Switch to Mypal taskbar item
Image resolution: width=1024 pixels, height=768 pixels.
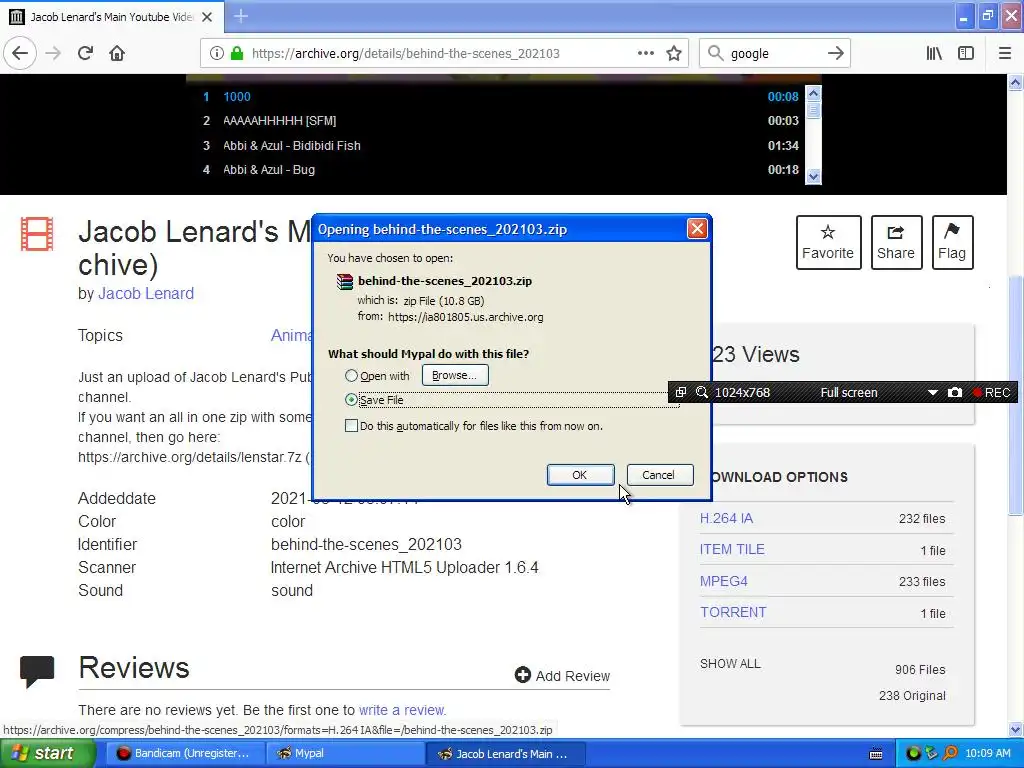click(346, 754)
